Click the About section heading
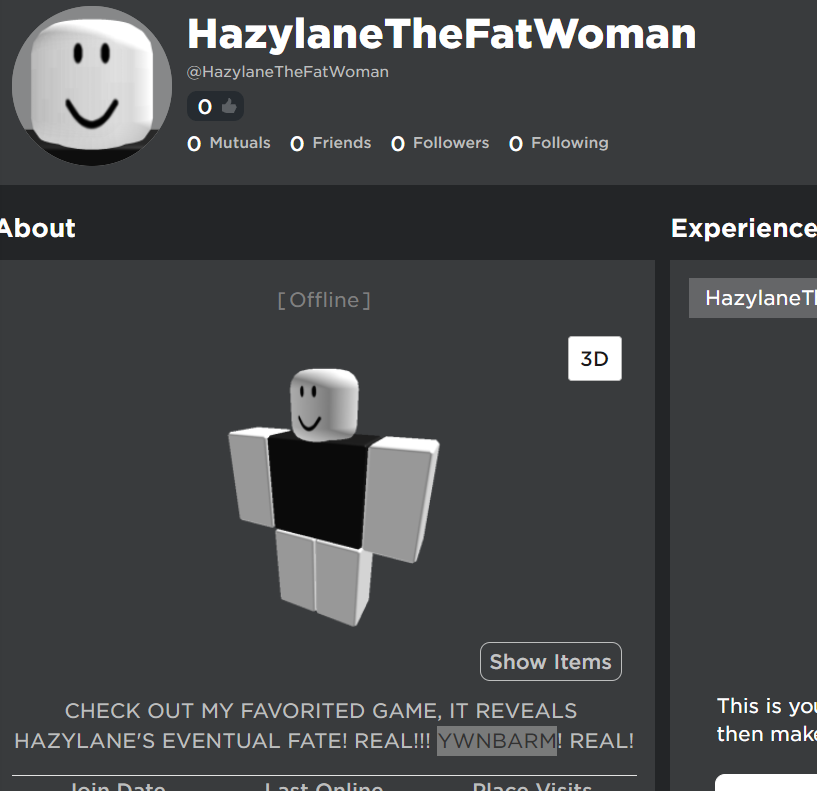 click(x=38, y=228)
